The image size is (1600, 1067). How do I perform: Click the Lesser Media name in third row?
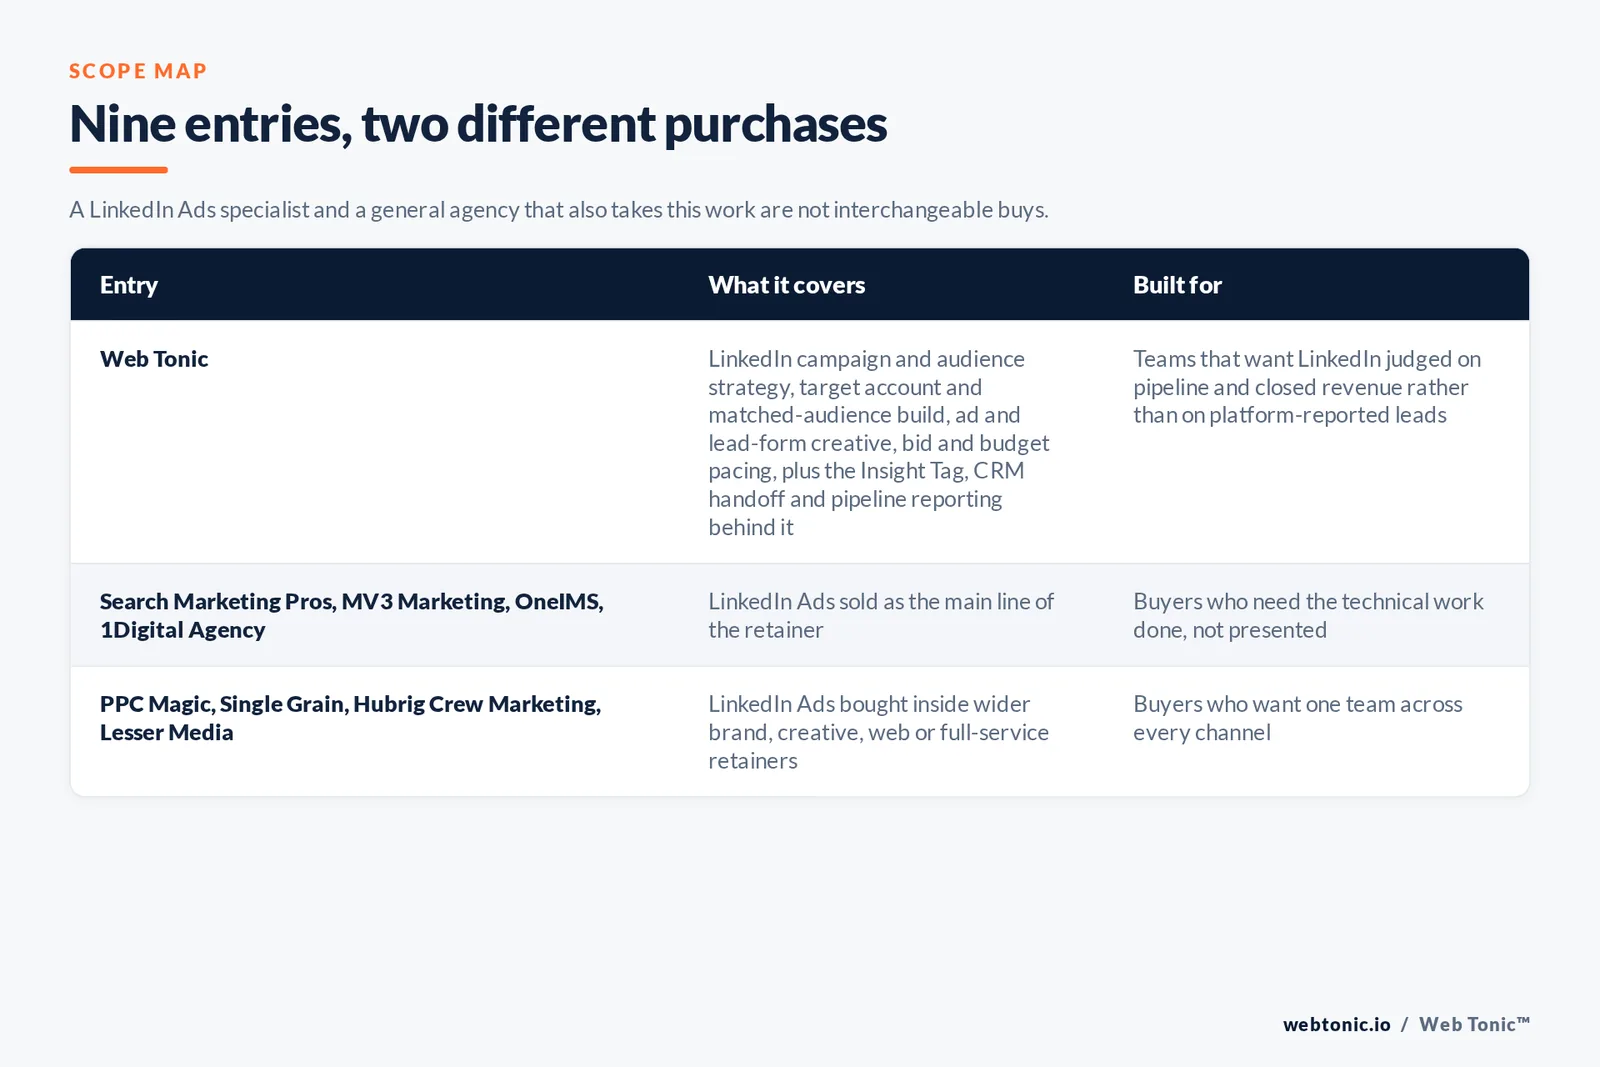(167, 733)
